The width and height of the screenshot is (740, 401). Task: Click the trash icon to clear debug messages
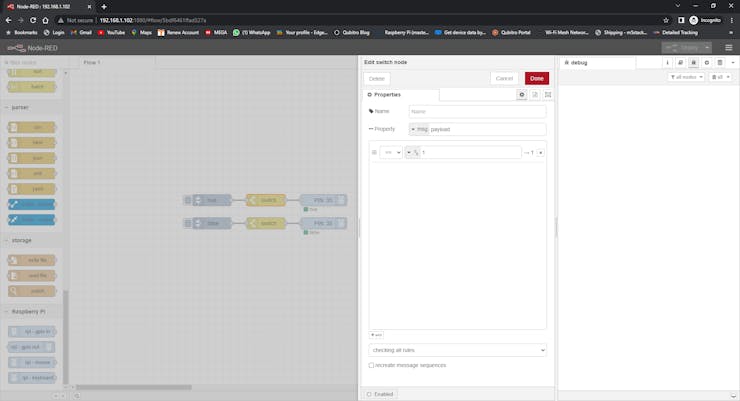coord(717,77)
